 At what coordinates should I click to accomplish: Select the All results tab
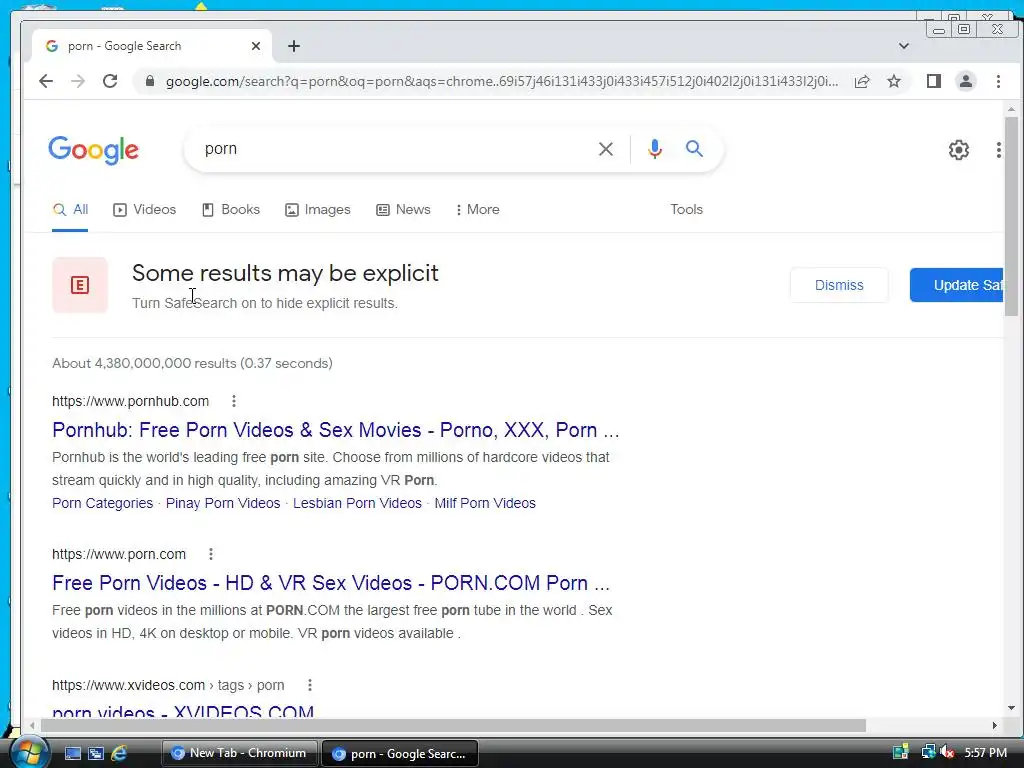tap(70, 210)
